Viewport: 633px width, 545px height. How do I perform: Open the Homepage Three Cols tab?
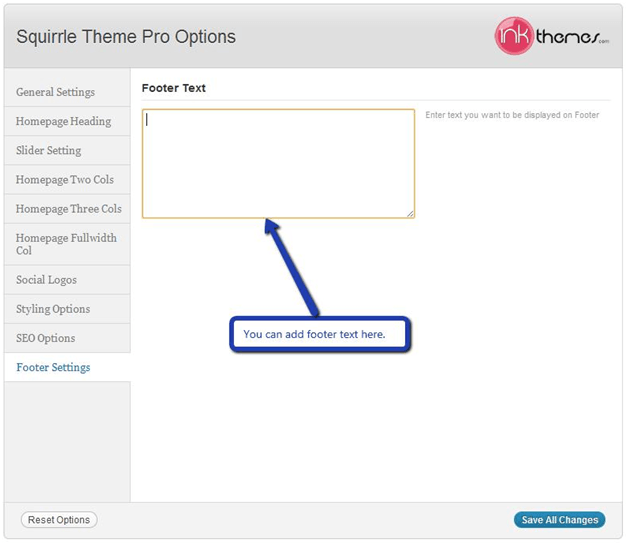click(x=67, y=209)
